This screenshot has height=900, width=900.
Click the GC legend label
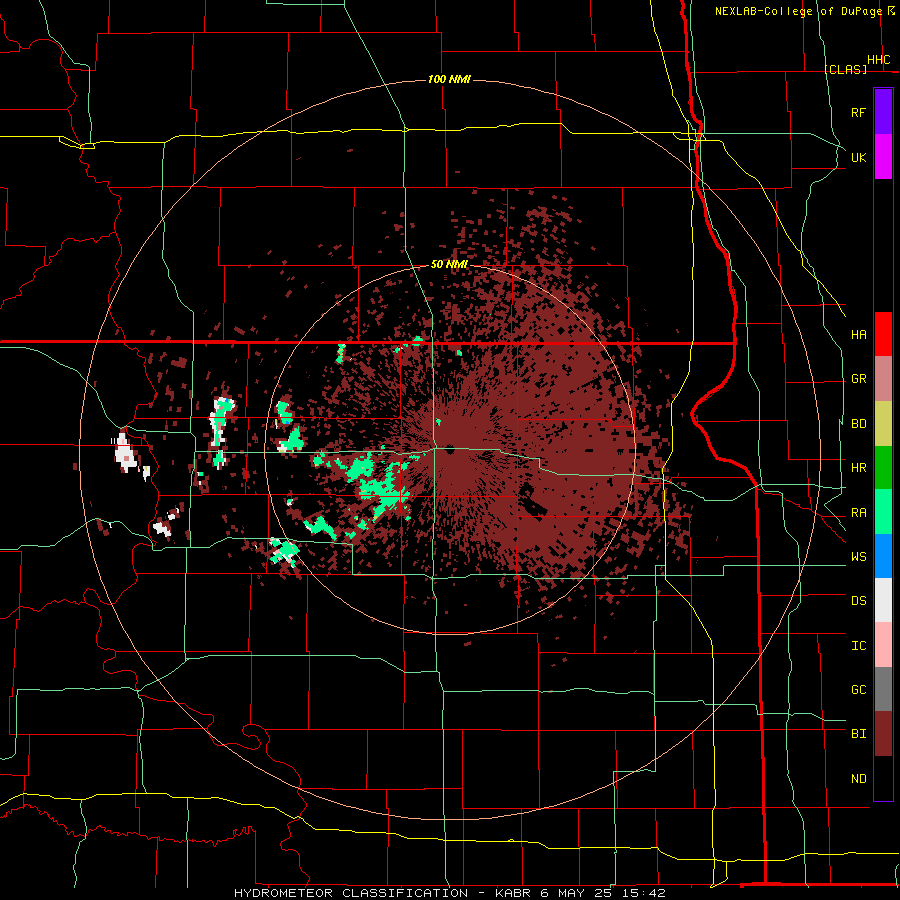click(859, 690)
